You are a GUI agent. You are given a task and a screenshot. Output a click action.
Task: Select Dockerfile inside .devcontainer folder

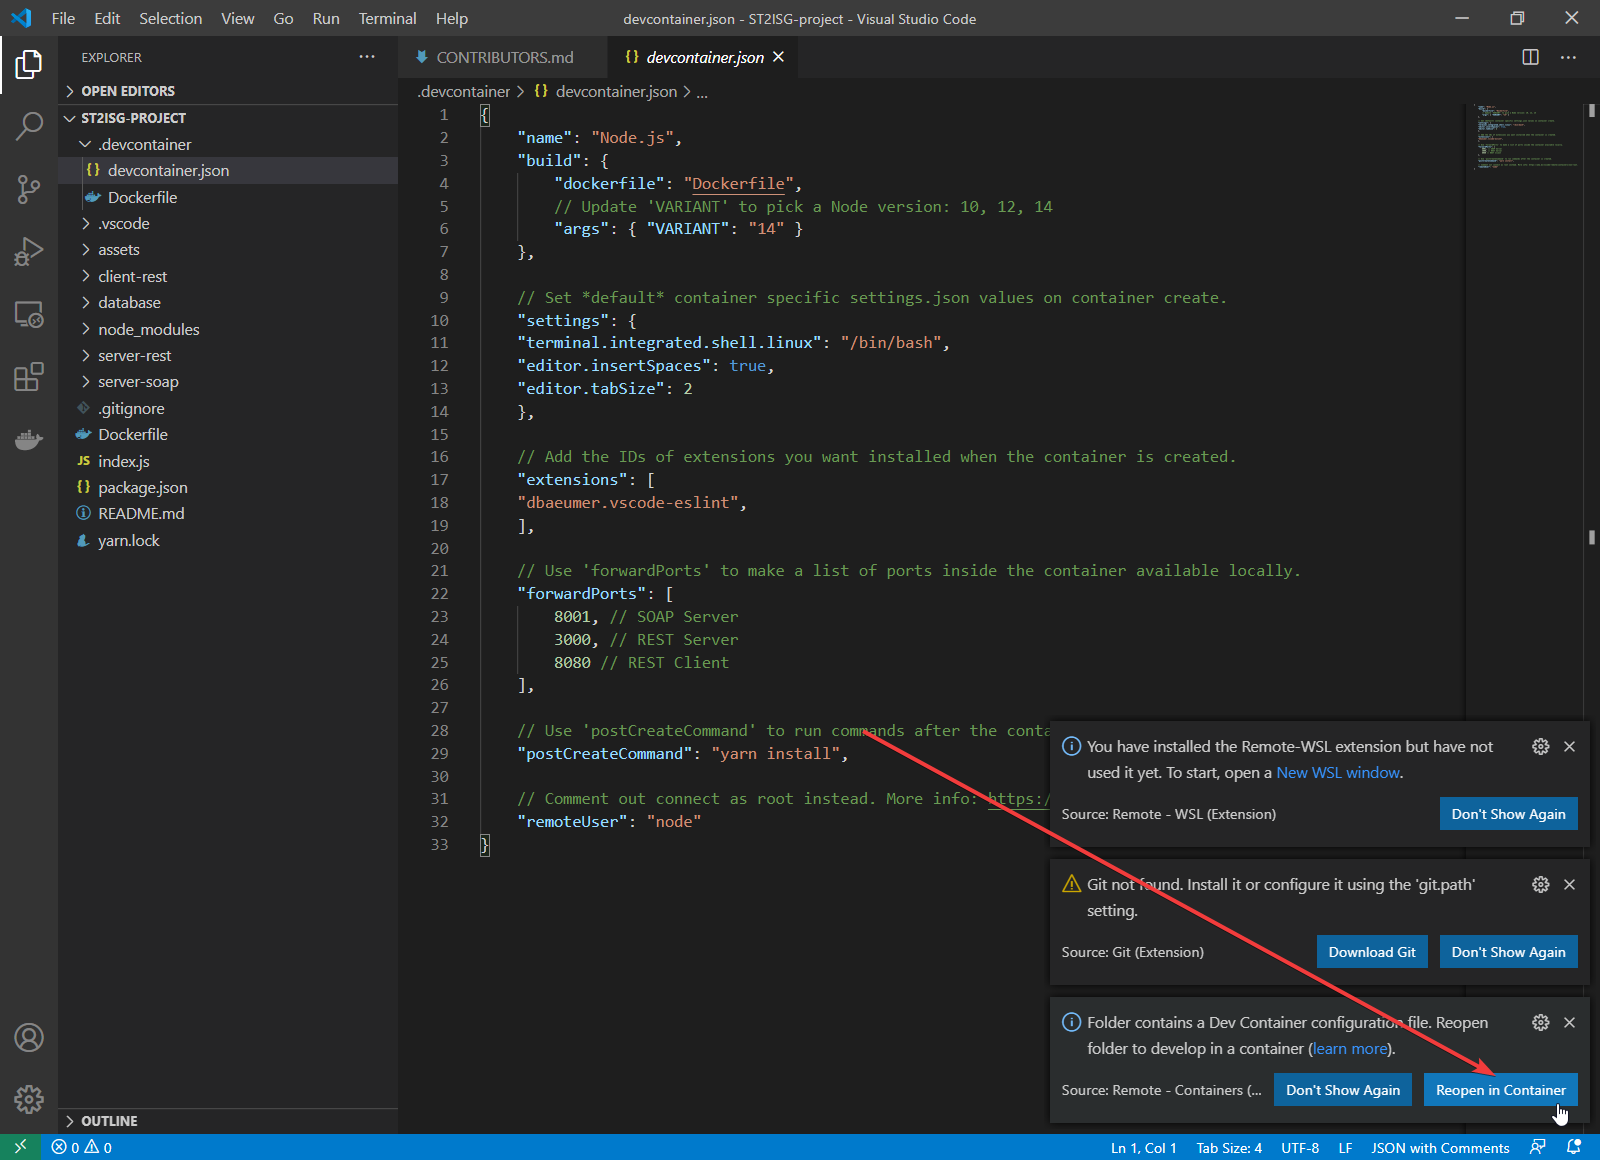coord(228,197)
